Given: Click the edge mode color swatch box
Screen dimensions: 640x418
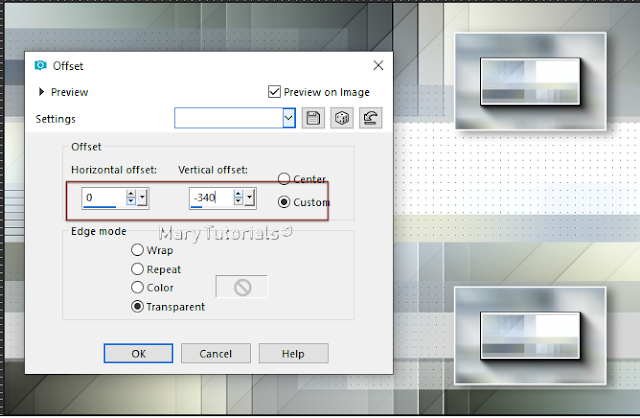Looking at the screenshot, I should point(242,288).
